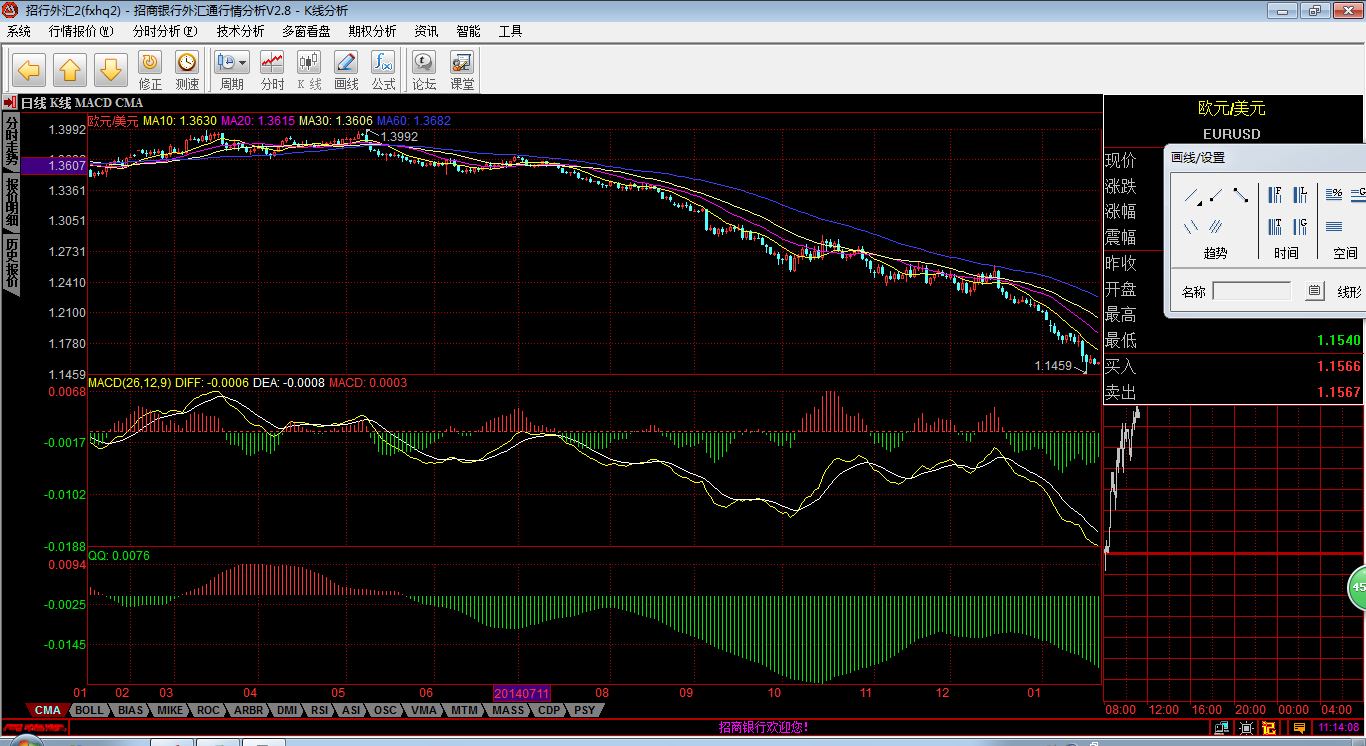
Task: Open the 测速 speed test tool
Action: tap(187, 70)
